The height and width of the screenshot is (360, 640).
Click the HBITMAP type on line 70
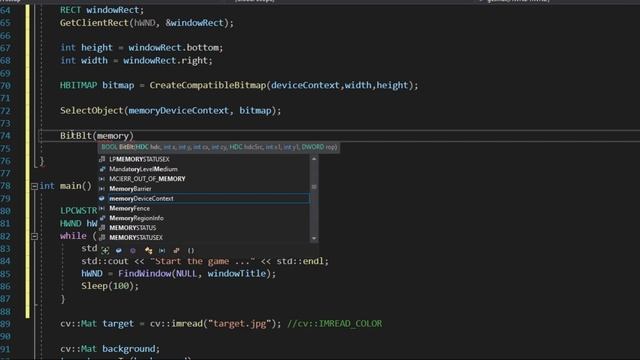[78, 85]
